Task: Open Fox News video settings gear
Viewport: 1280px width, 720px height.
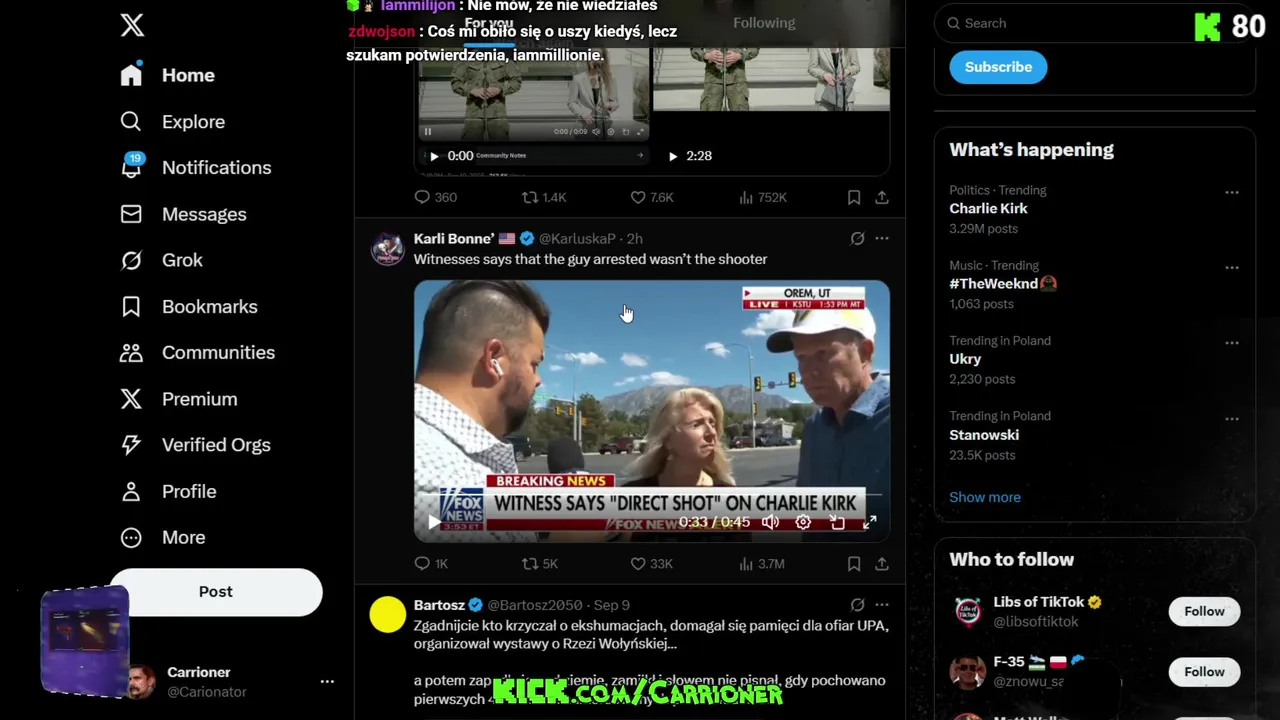Action: (803, 522)
